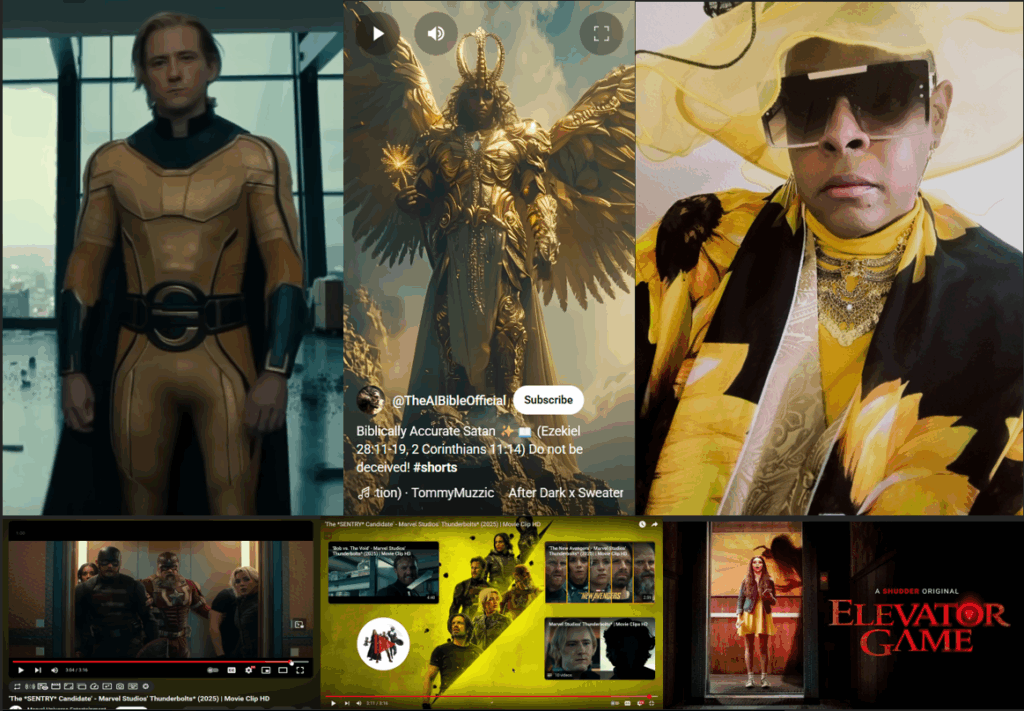Click the music note icon
Screen dimensions: 1024x711
[364, 493]
